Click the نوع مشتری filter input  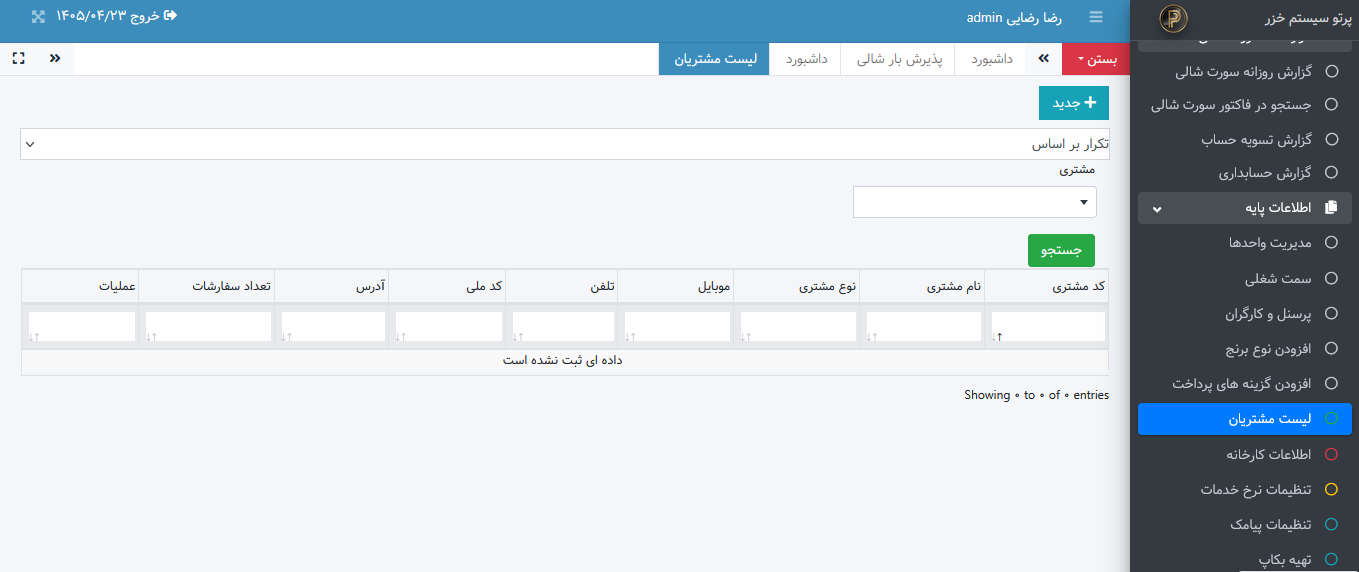799,327
